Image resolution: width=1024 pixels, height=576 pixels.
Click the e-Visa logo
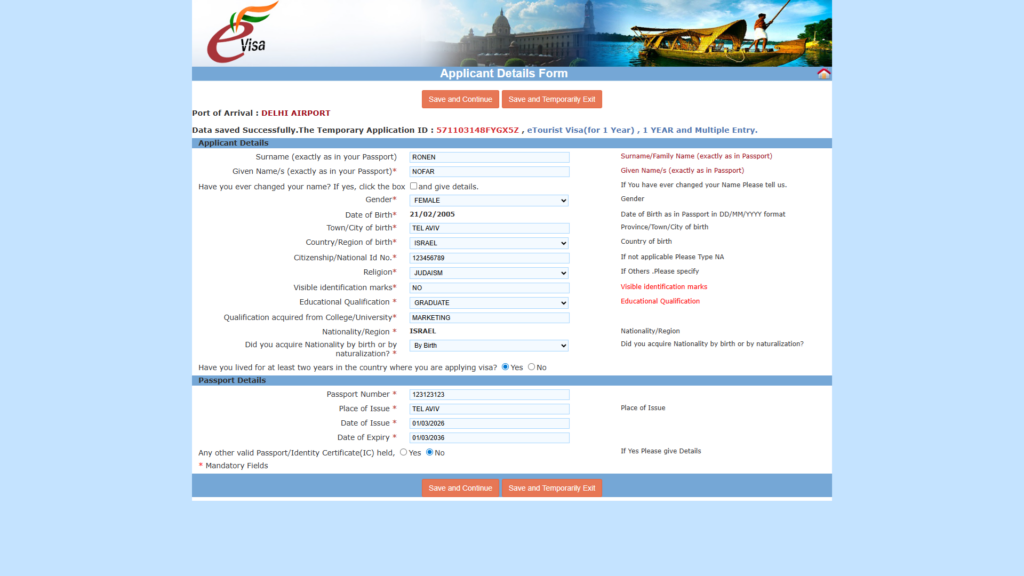coord(240,33)
